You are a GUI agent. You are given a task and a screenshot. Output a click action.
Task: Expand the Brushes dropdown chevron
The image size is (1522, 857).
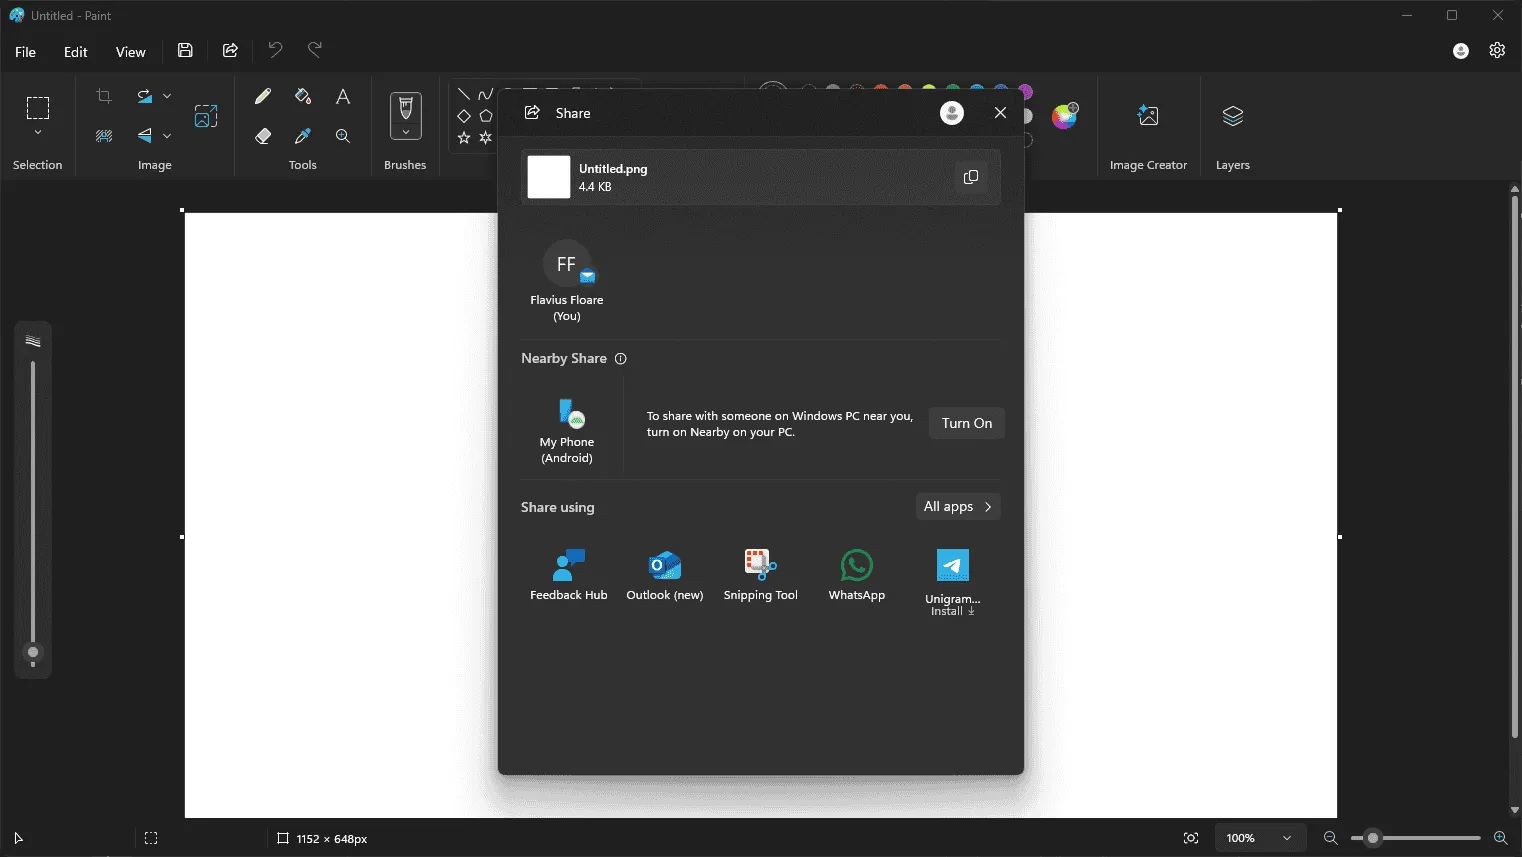coord(405,132)
